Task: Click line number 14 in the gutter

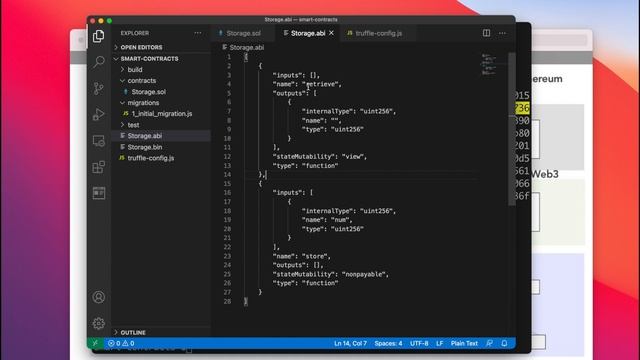Action: (x=227, y=175)
